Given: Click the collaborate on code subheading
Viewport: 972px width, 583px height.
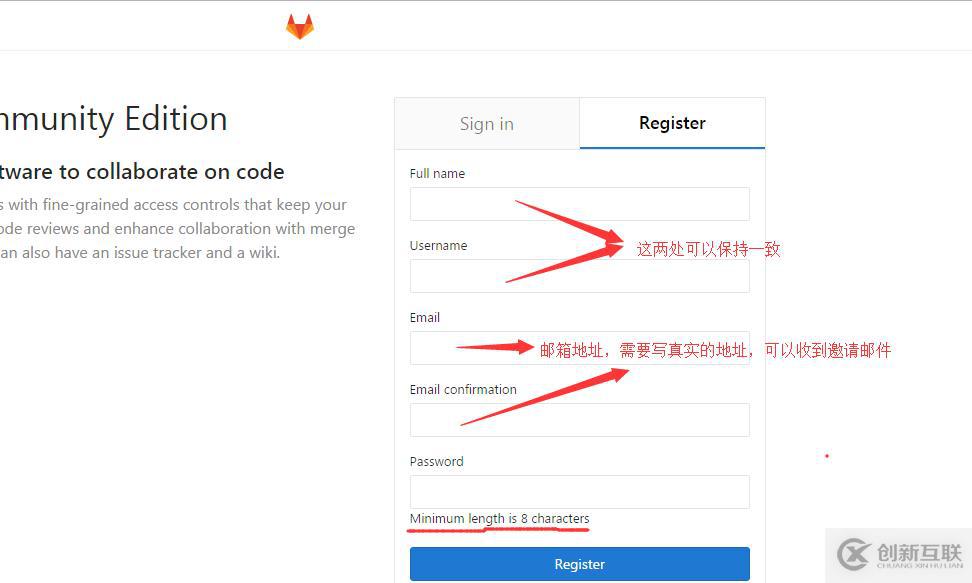Looking at the screenshot, I should [142, 172].
